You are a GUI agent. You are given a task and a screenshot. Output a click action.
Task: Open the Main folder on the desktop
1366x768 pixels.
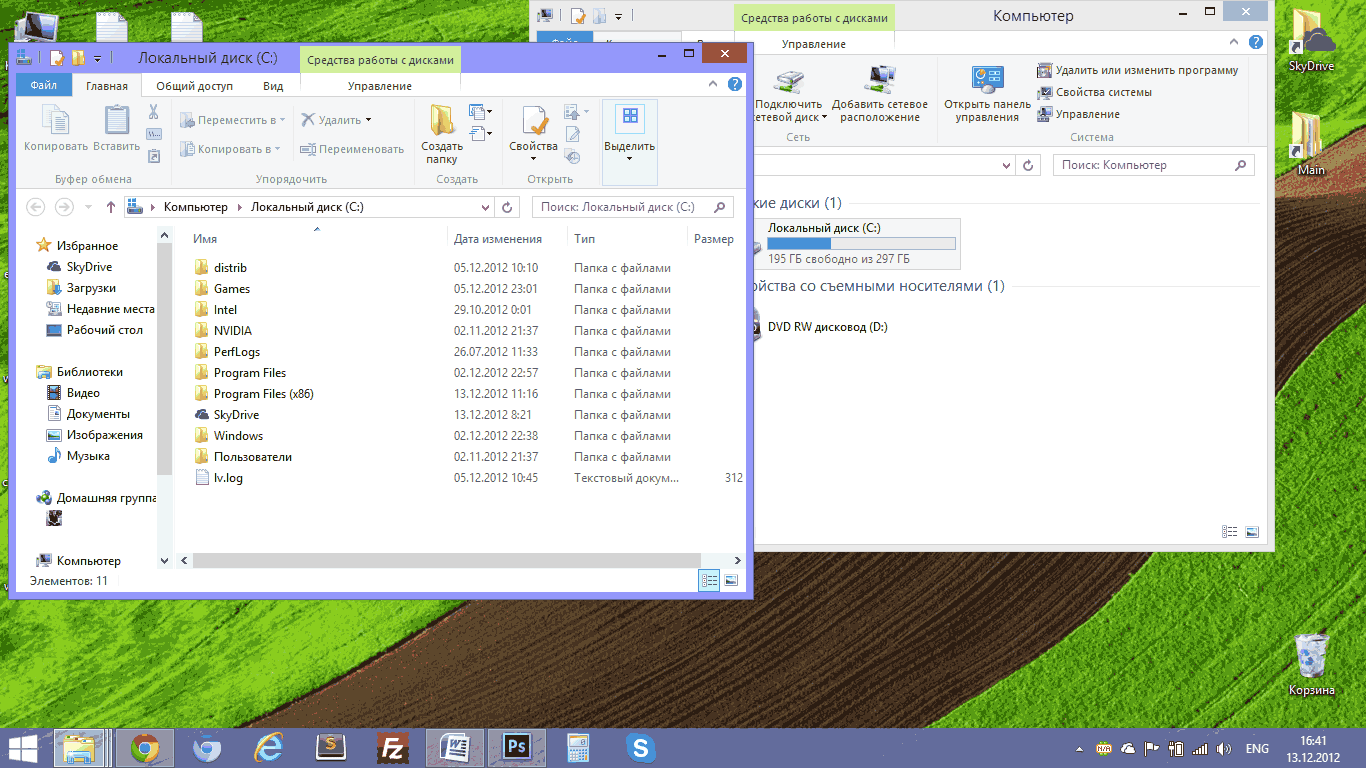1311,144
